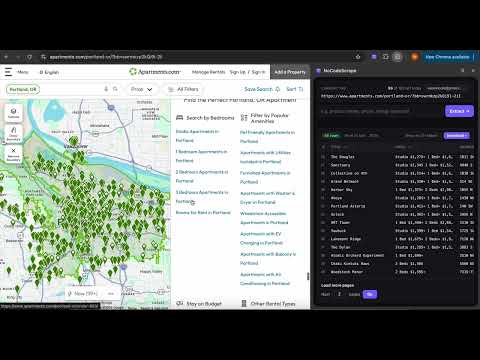The image size is (480, 360).
Task: Click Add a Property
Action: point(290,72)
